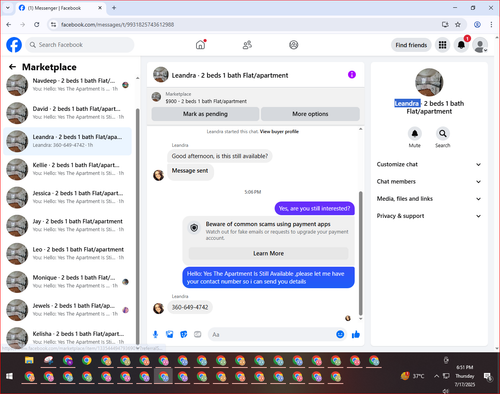Open the Friends icon in top navigation
This screenshot has height=394, width=500.
click(247, 45)
